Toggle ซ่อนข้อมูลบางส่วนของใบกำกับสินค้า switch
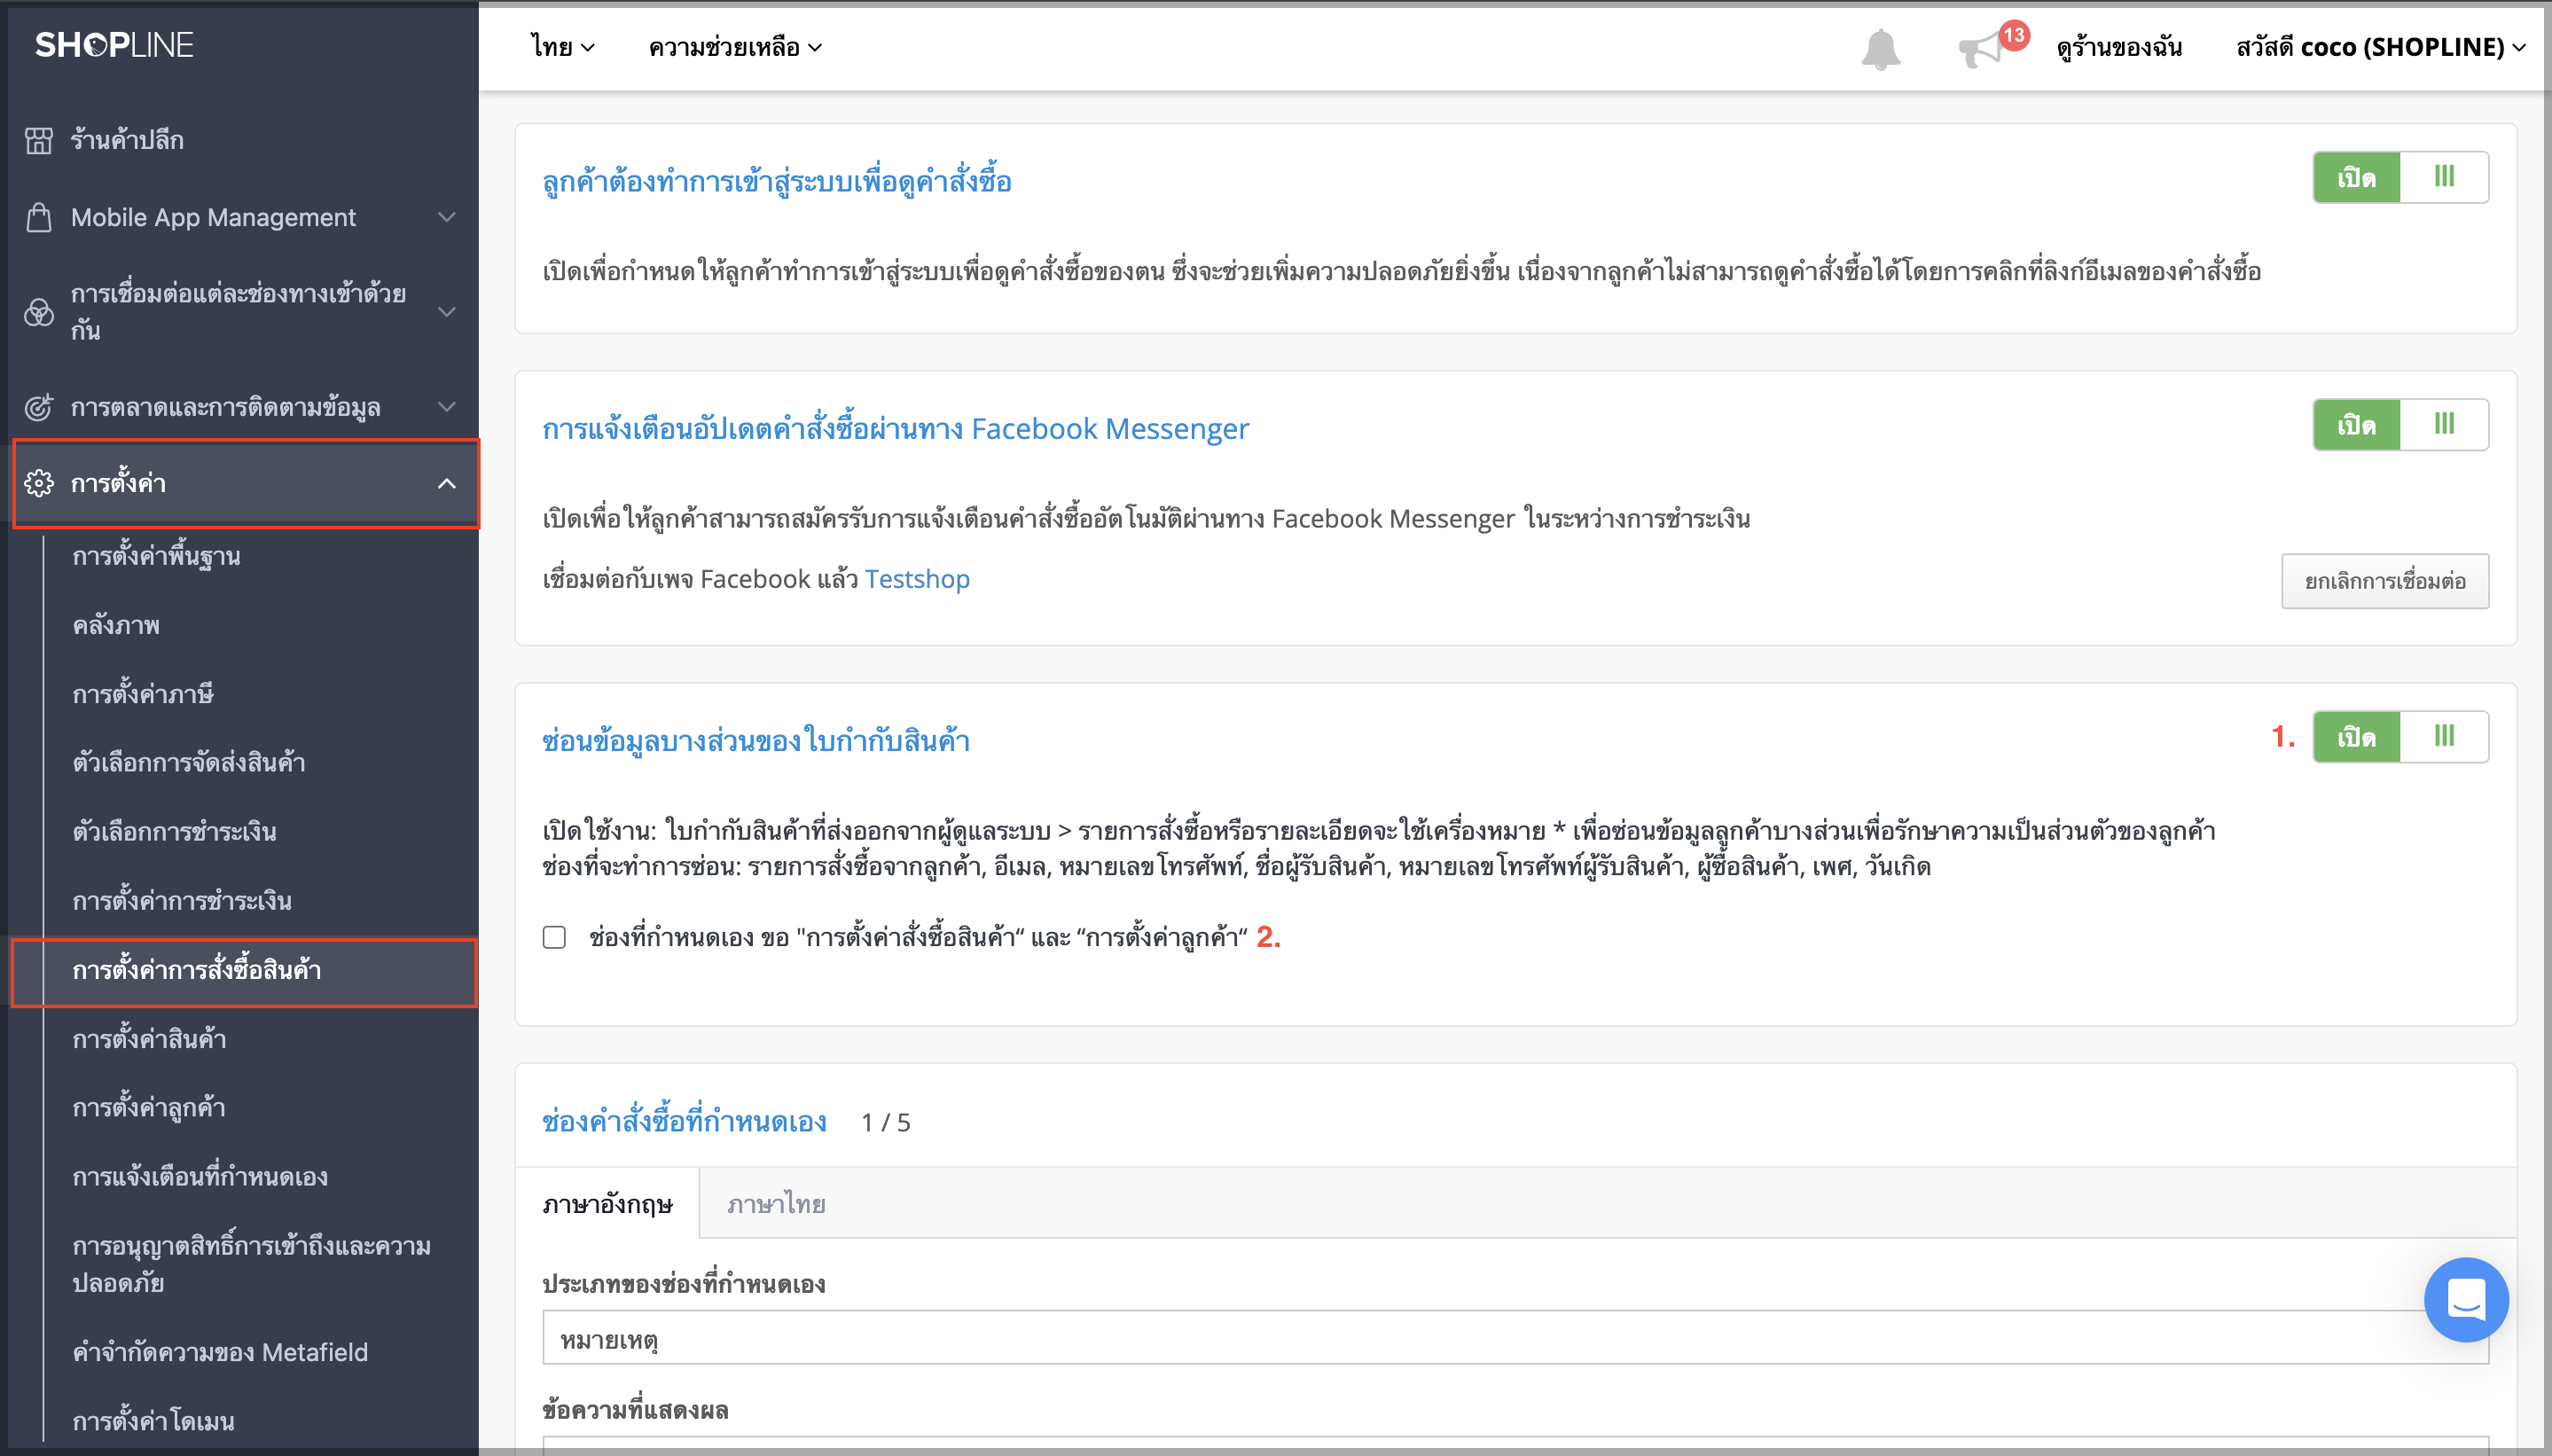2552x1456 pixels. coord(2400,737)
